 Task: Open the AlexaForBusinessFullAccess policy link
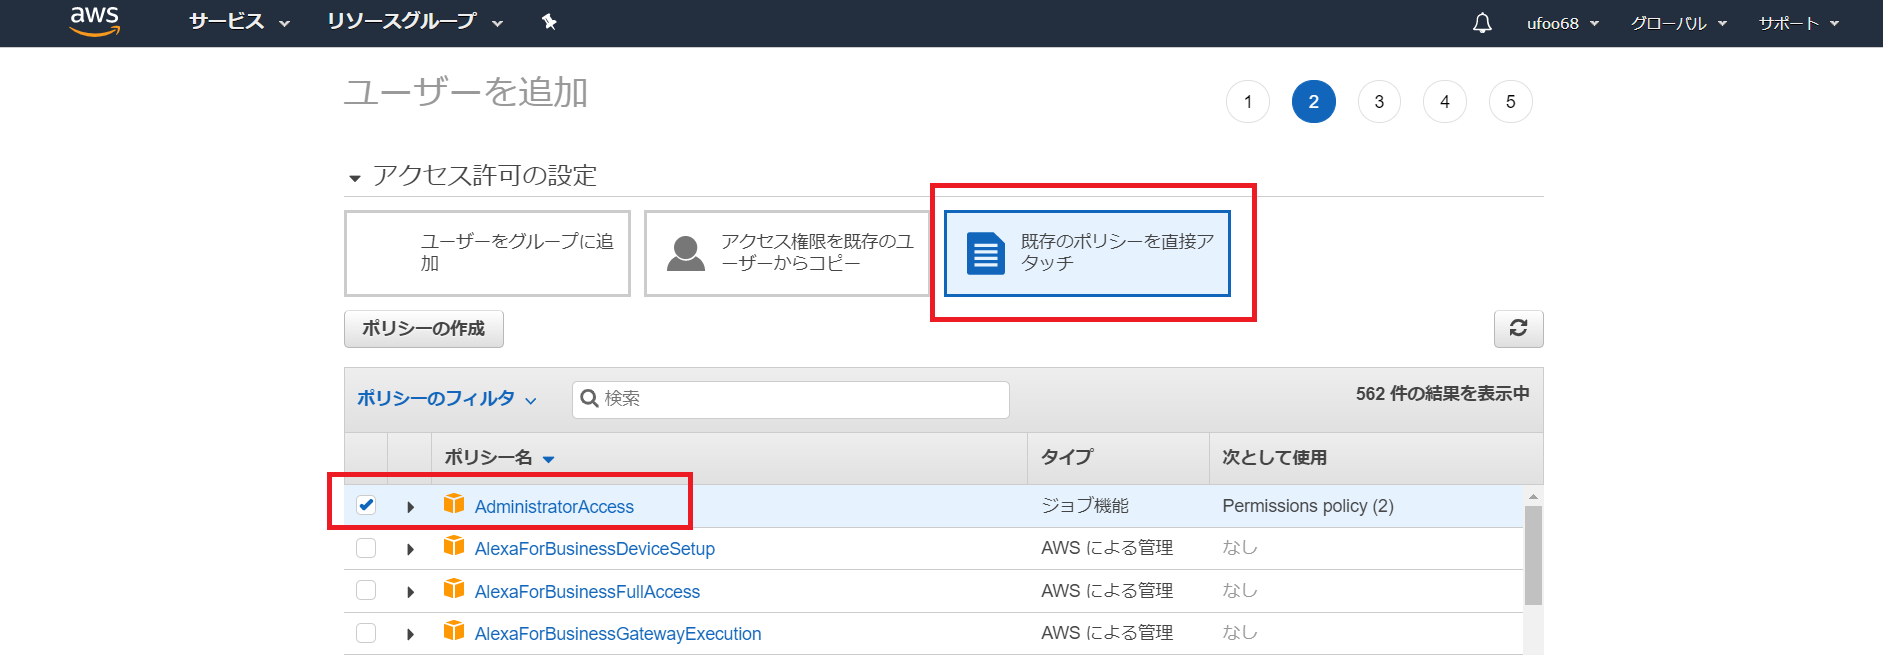click(x=587, y=592)
